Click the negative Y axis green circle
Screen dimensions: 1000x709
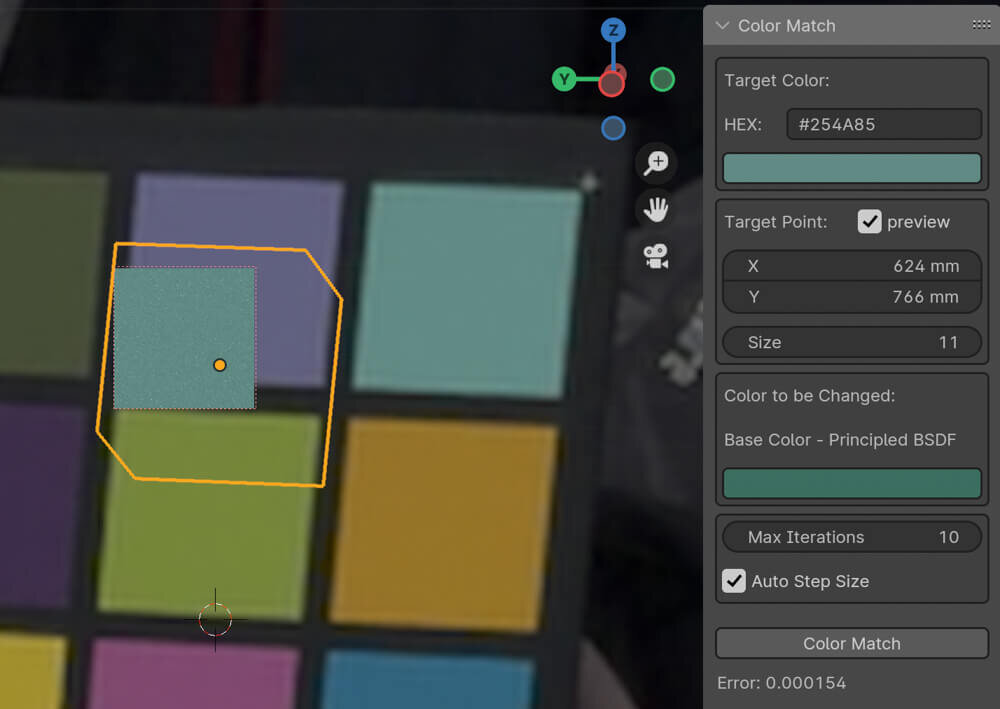coord(662,80)
